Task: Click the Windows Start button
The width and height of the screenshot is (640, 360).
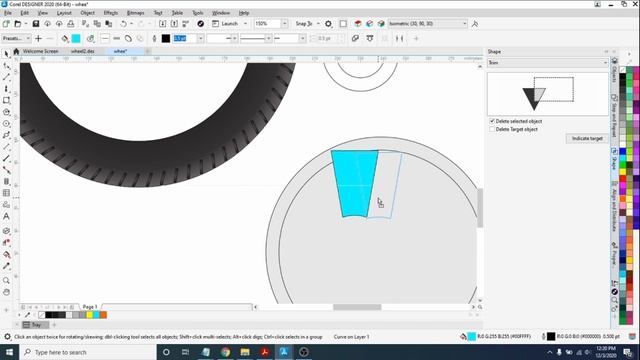Action: [9, 352]
